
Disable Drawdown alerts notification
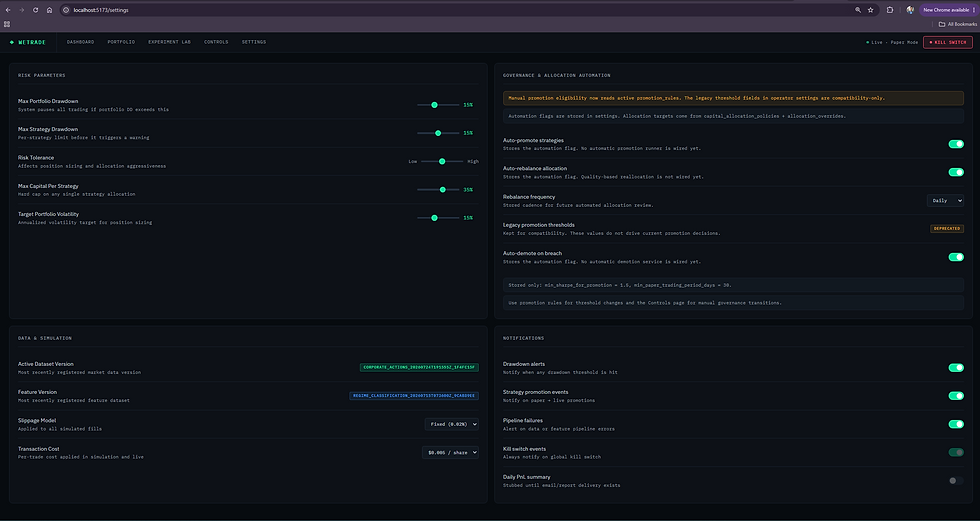click(x=956, y=368)
